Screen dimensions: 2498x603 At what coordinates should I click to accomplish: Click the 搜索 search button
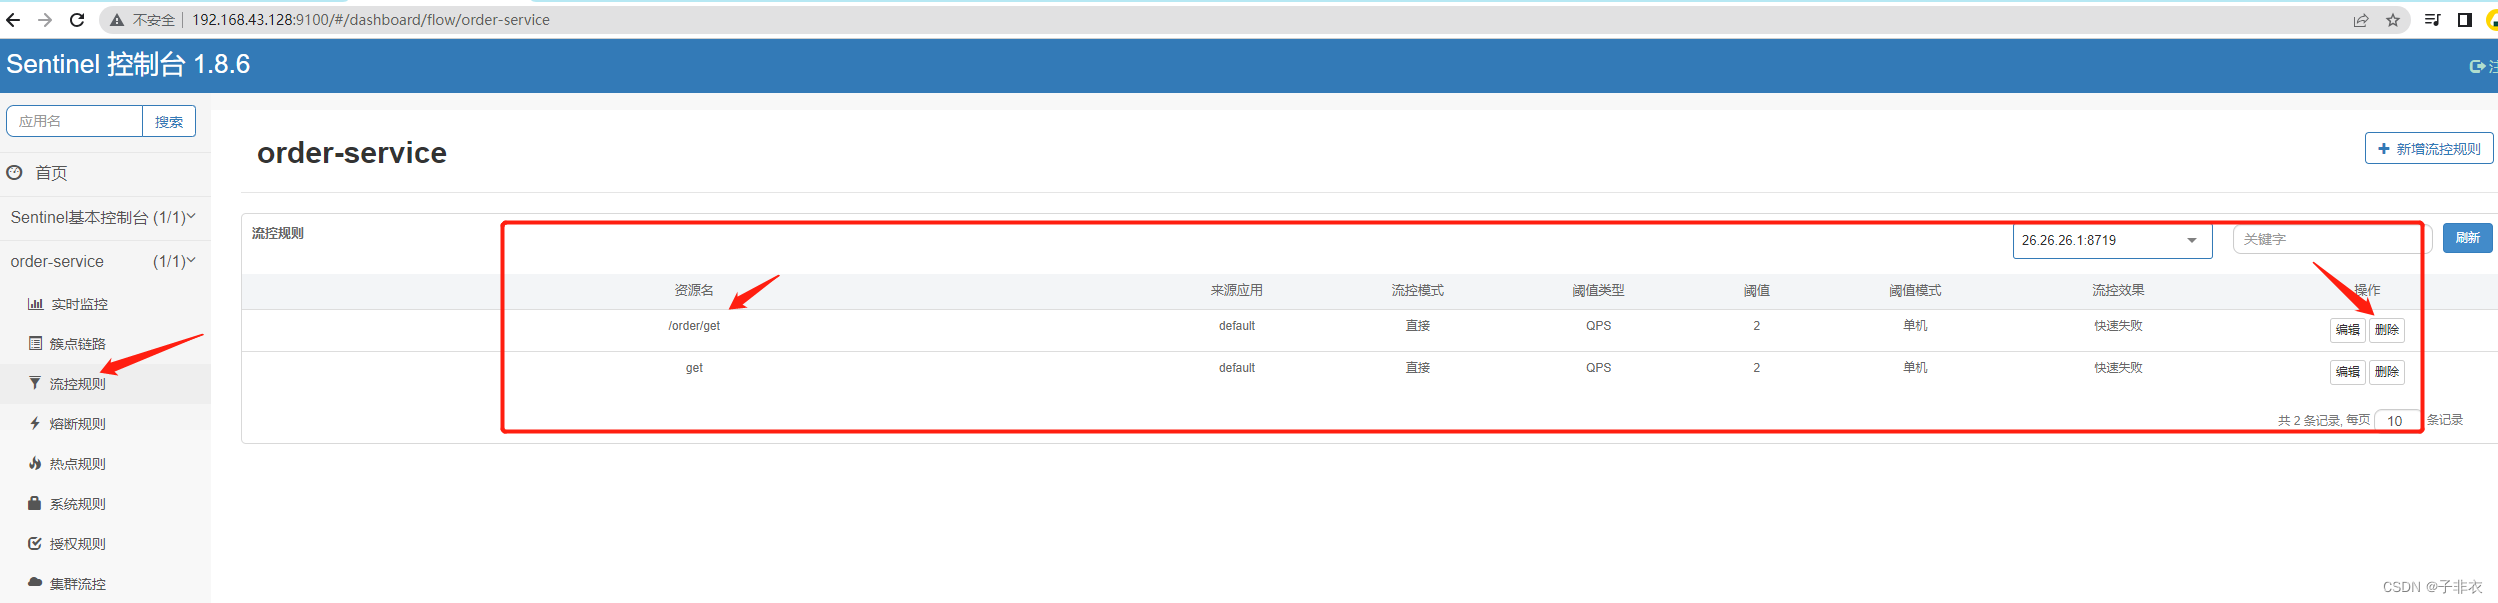click(x=169, y=121)
